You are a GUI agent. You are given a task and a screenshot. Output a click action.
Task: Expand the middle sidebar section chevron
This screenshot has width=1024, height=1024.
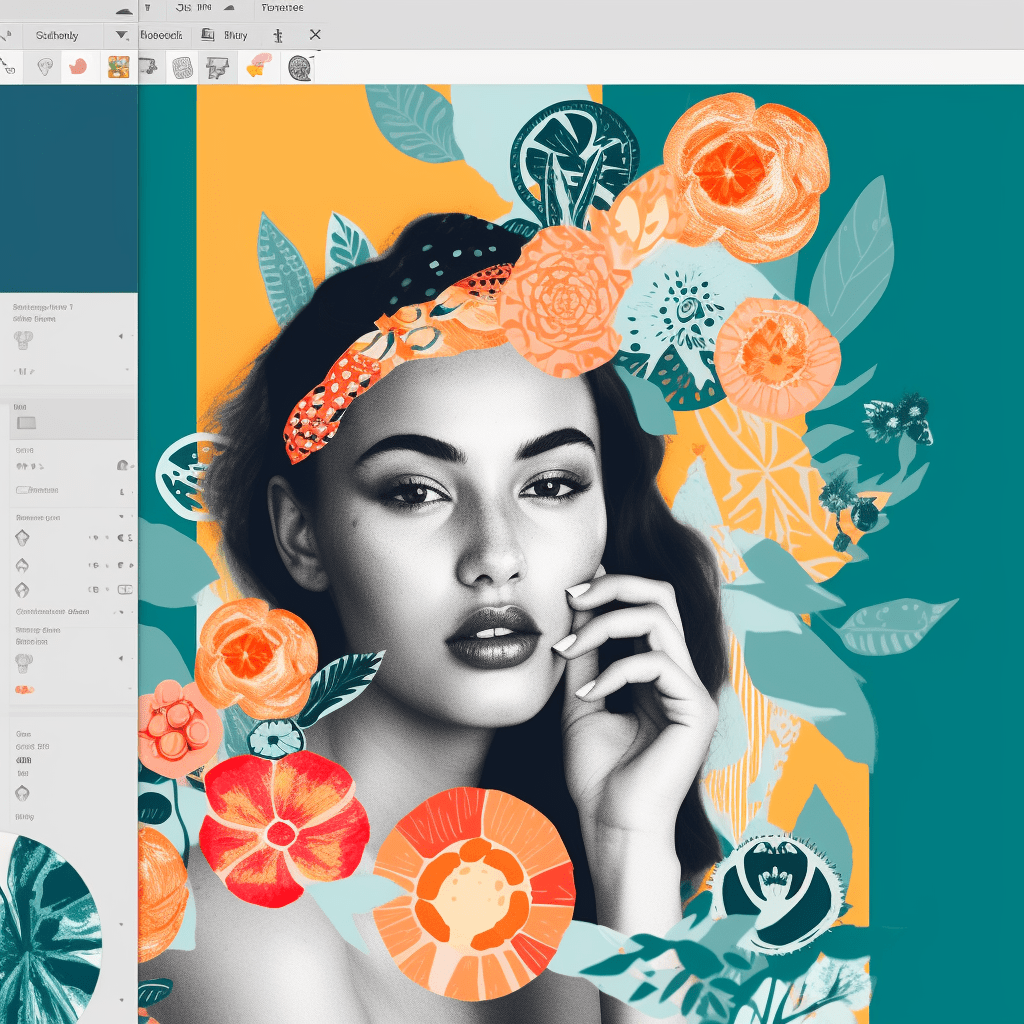[120, 517]
